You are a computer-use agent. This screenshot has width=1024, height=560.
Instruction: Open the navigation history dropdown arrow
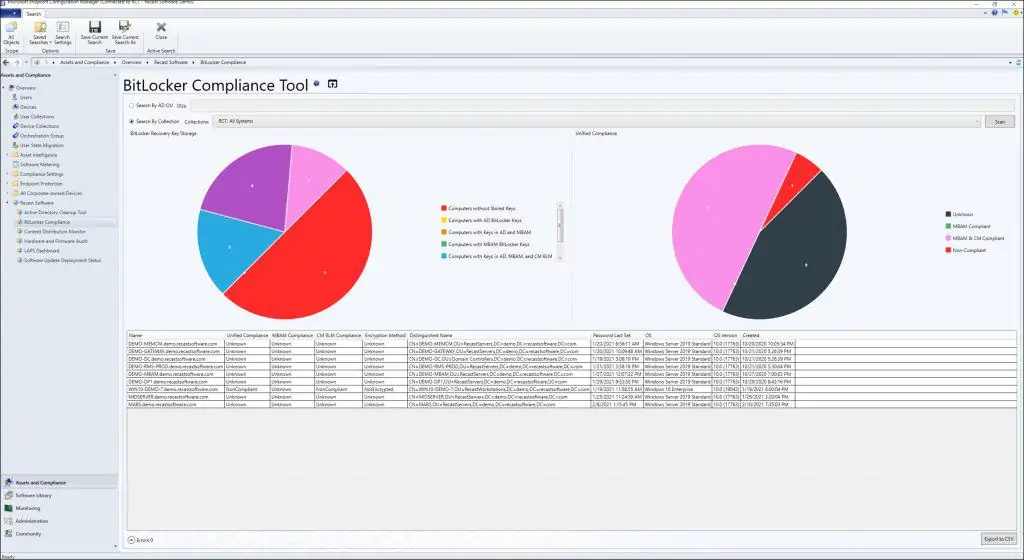pos(26,63)
